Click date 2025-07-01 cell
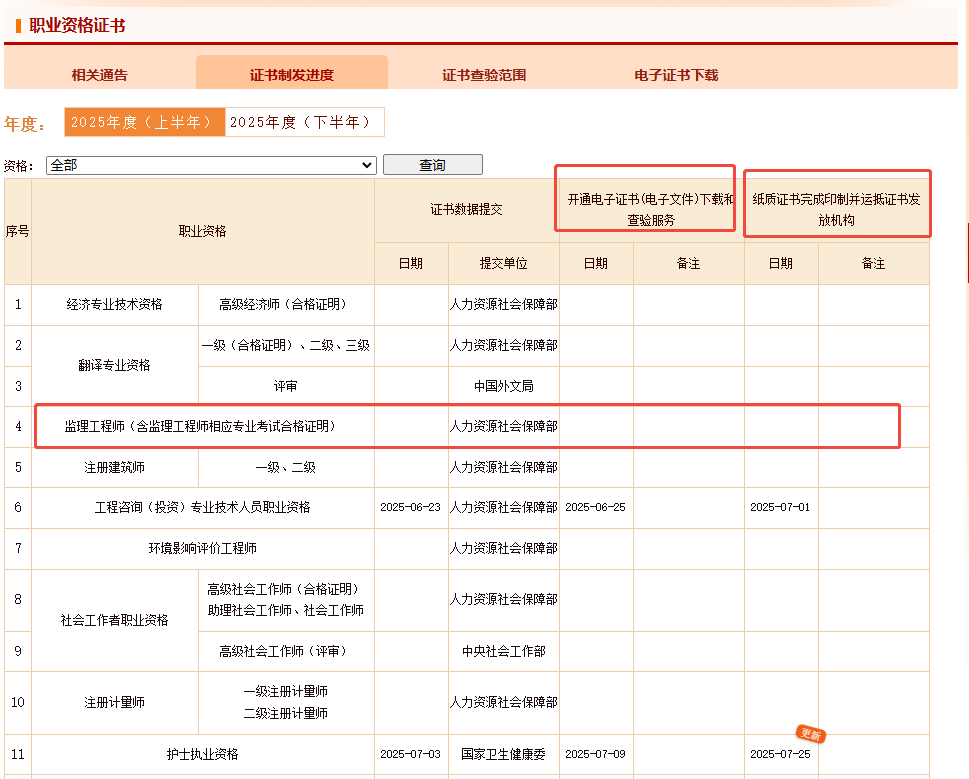Image resolution: width=969 pixels, height=779 pixels. pos(781,507)
